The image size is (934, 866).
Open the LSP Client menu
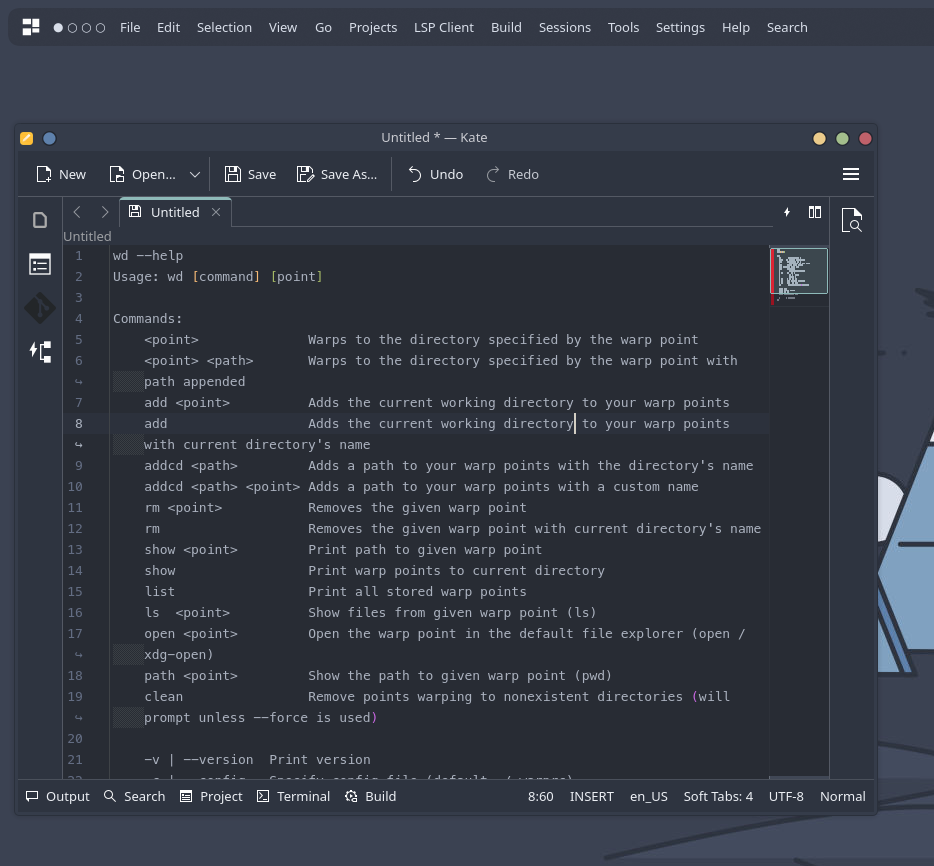(443, 27)
